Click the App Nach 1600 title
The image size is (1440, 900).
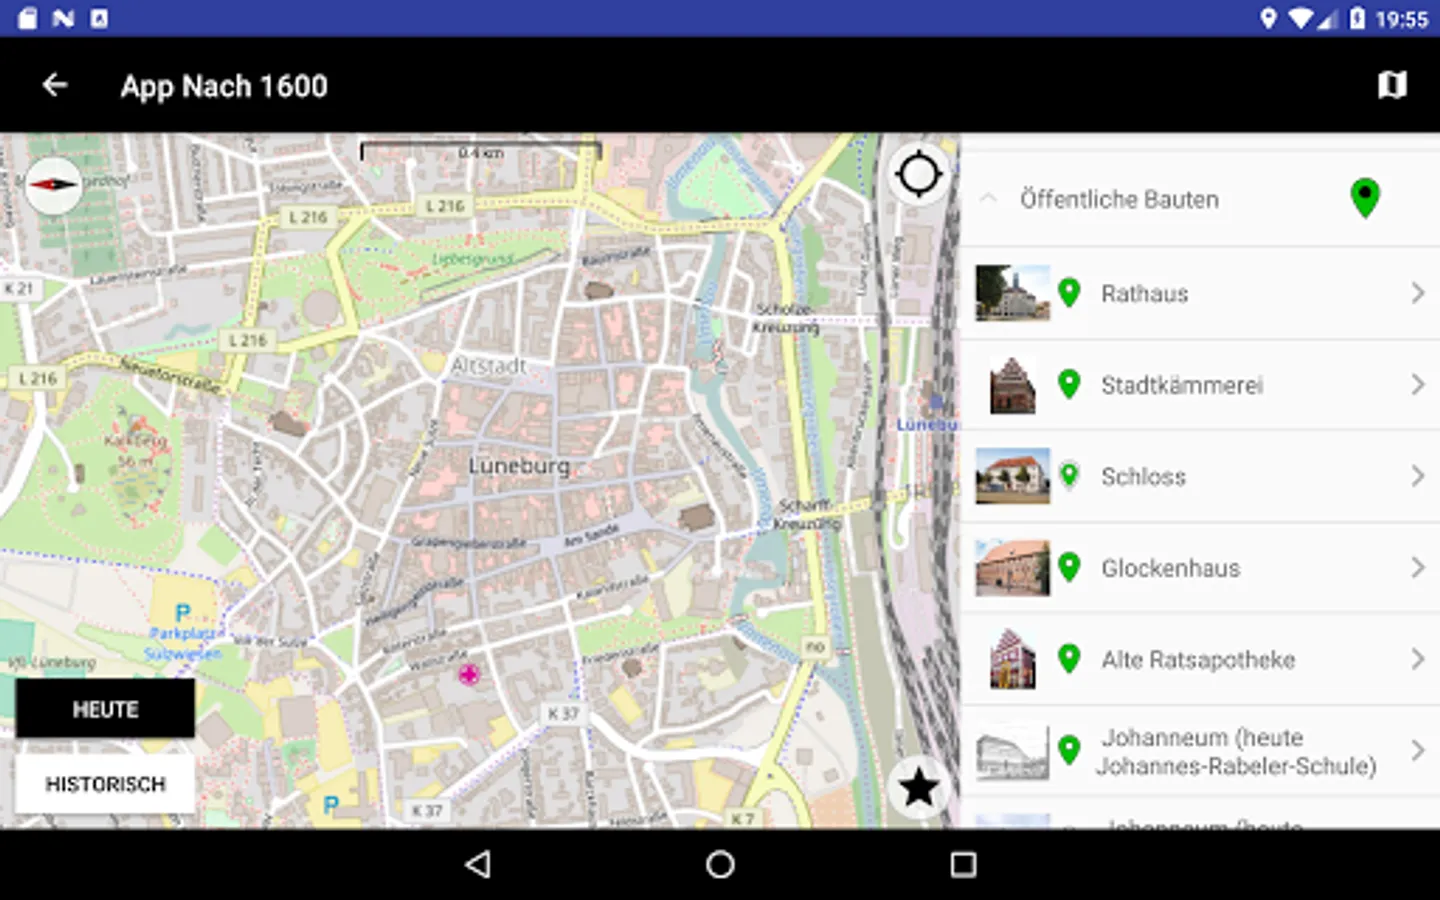click(224, 86)
